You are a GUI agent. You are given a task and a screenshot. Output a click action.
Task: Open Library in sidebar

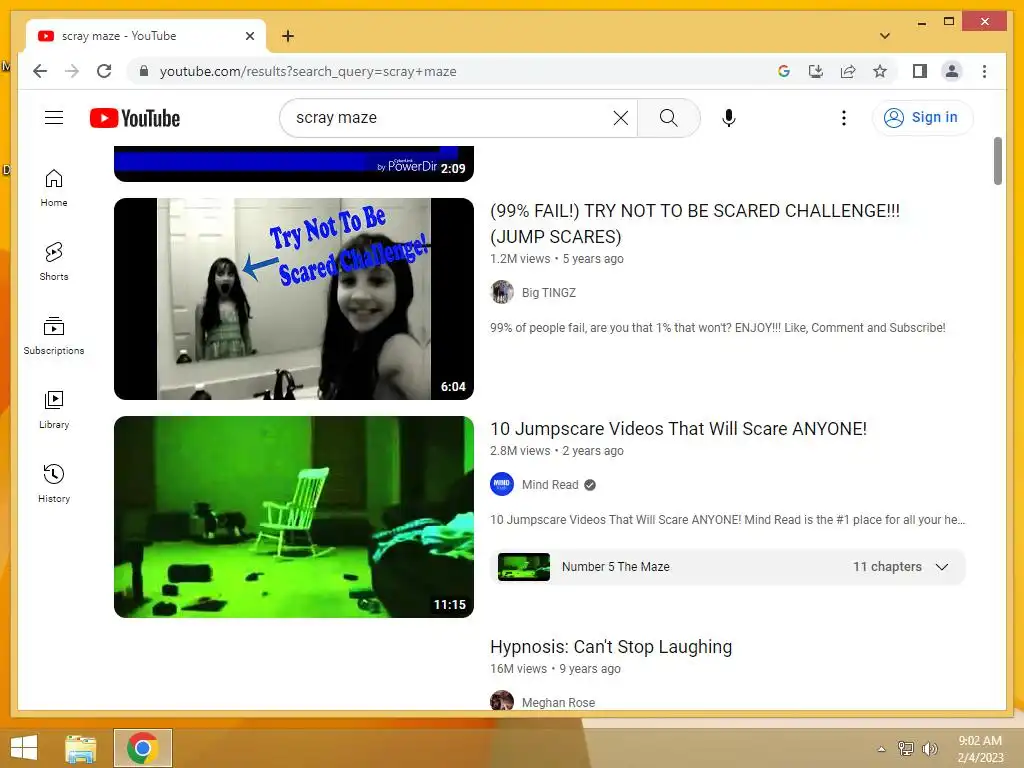[x=54, y=409]
